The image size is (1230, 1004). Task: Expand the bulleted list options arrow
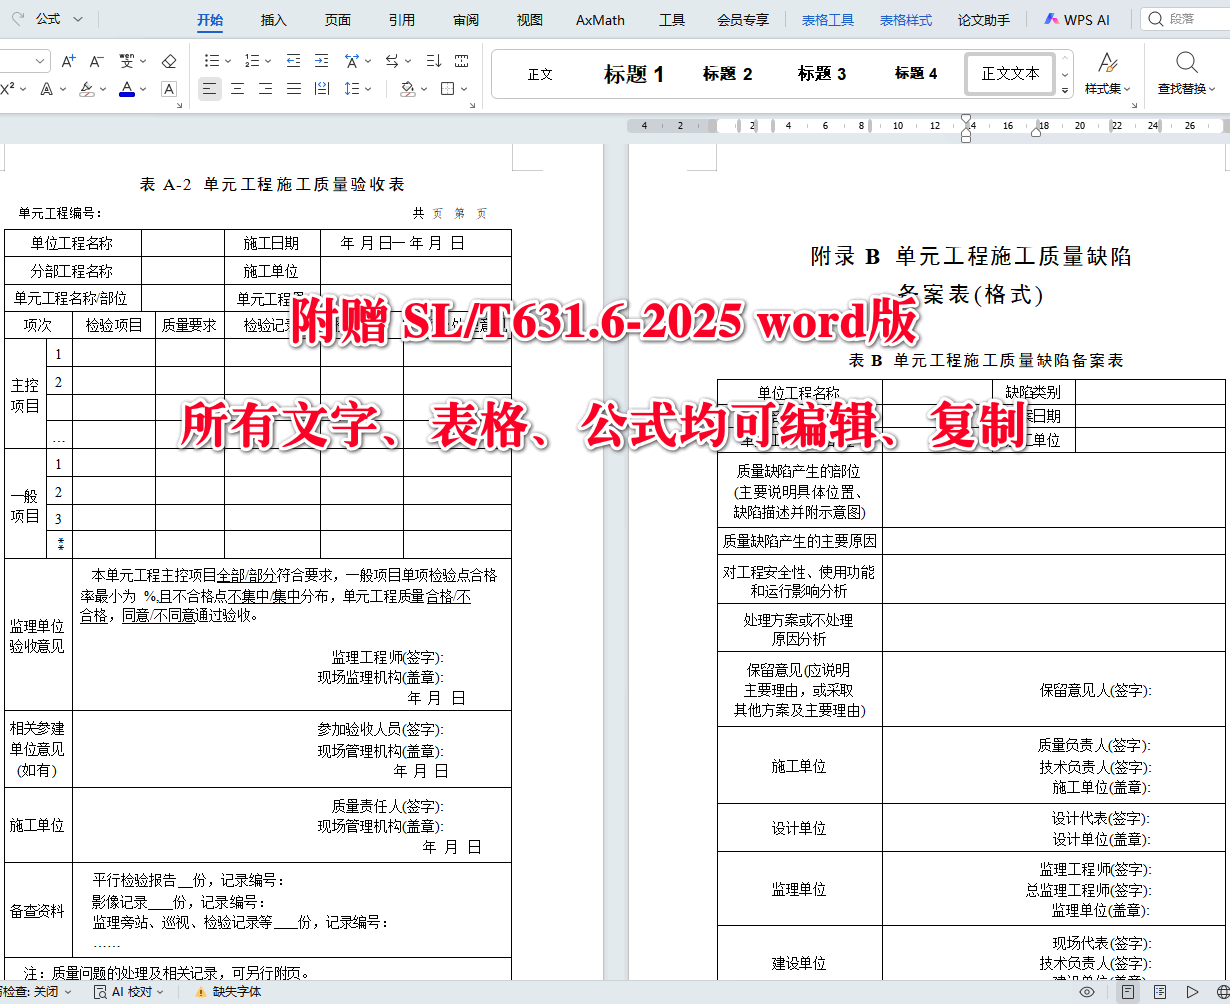click(x=228, y=61)
